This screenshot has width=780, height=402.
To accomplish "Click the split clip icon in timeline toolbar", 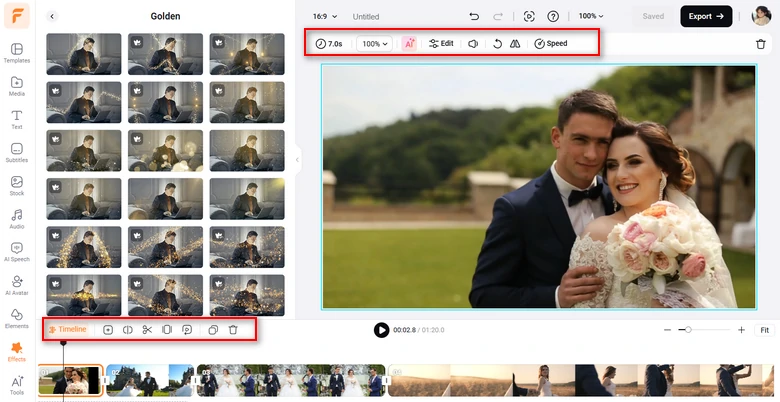I will 128,329.
